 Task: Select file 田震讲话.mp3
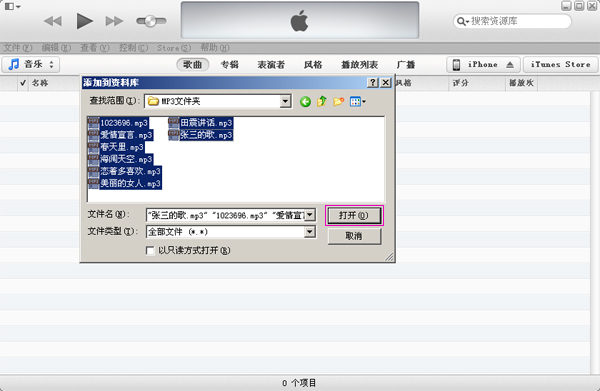206,123
